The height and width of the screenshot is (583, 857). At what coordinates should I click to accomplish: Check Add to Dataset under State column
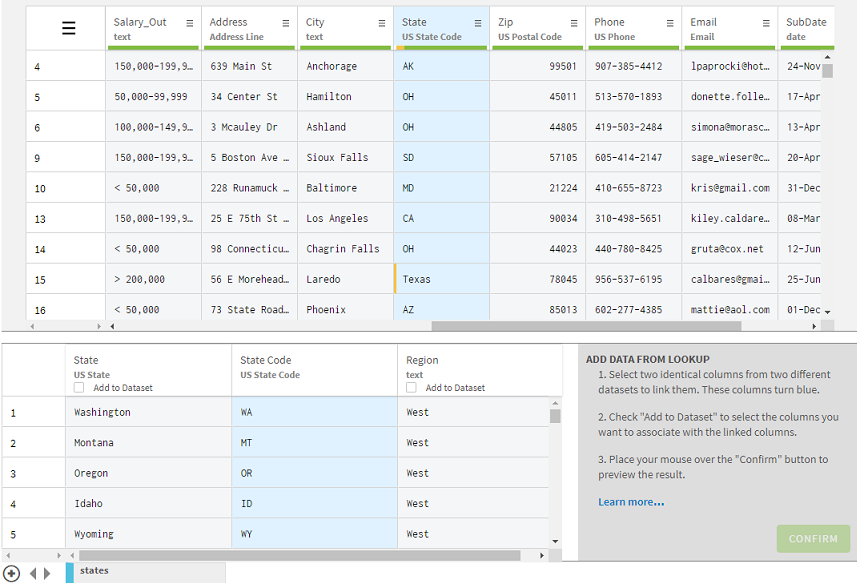coord(79,388)
